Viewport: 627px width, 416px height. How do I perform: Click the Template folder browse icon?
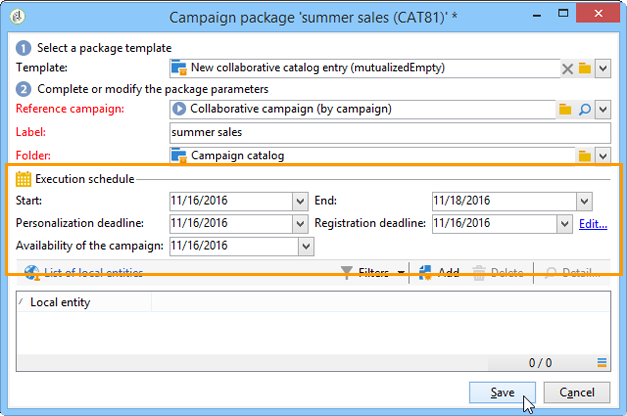[585, 68]
